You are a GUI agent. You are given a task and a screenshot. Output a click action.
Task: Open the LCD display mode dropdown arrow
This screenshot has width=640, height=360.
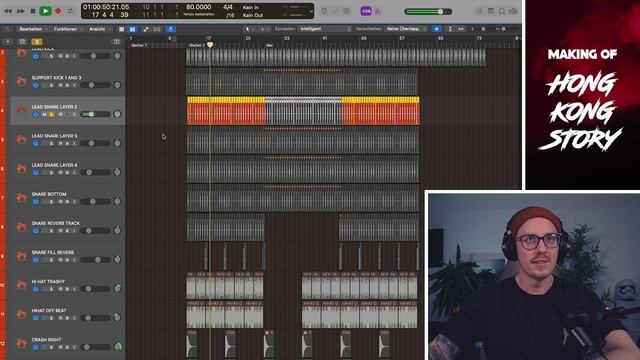coord(311,11)
